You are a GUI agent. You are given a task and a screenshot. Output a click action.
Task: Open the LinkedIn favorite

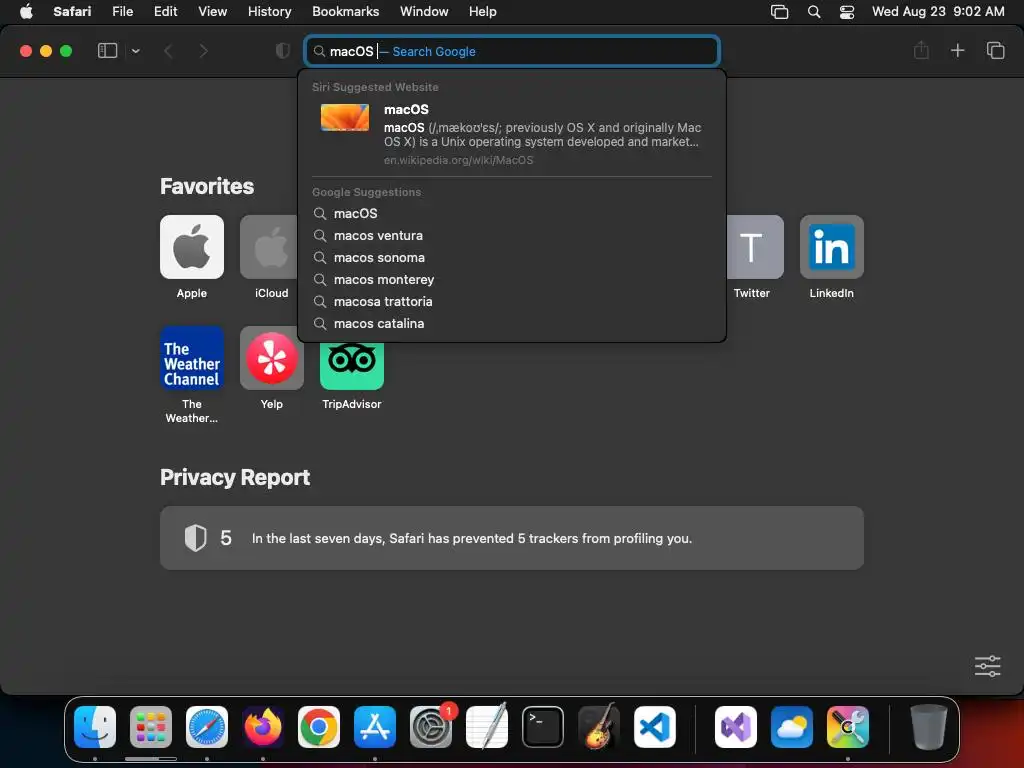point(831,247)
